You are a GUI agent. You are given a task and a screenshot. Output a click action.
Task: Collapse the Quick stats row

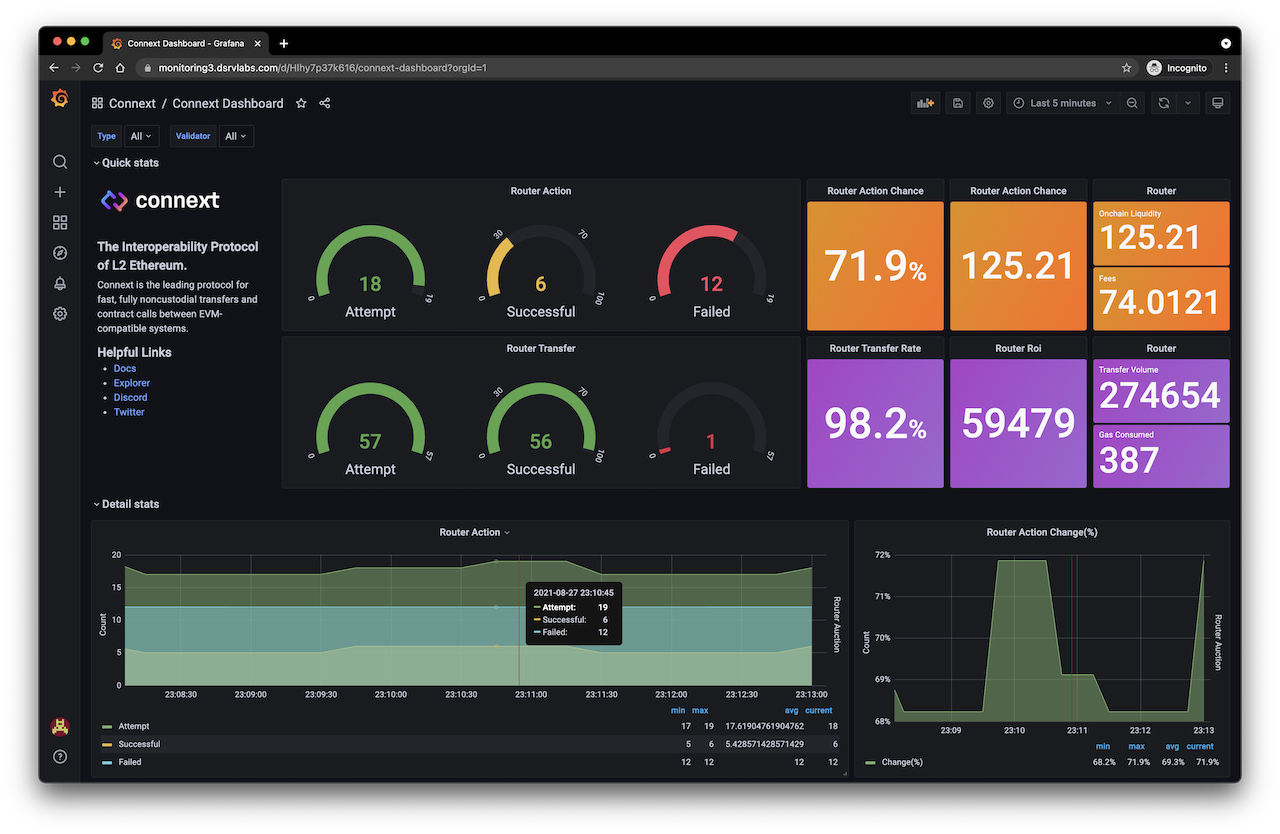pos(126,163)
